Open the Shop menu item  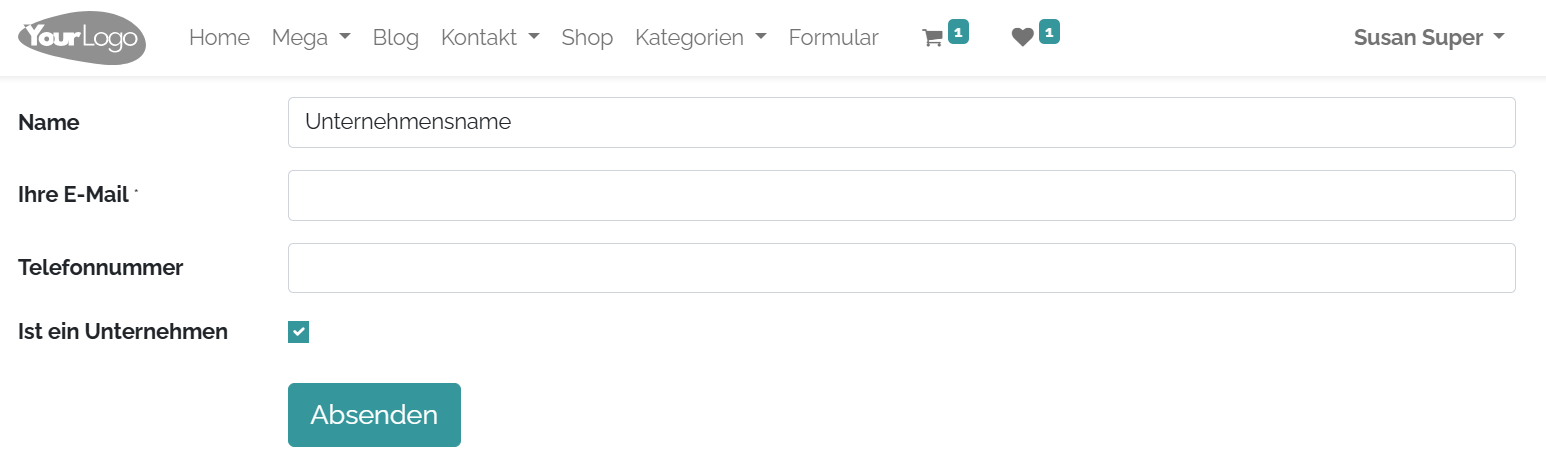coord(587,38)
